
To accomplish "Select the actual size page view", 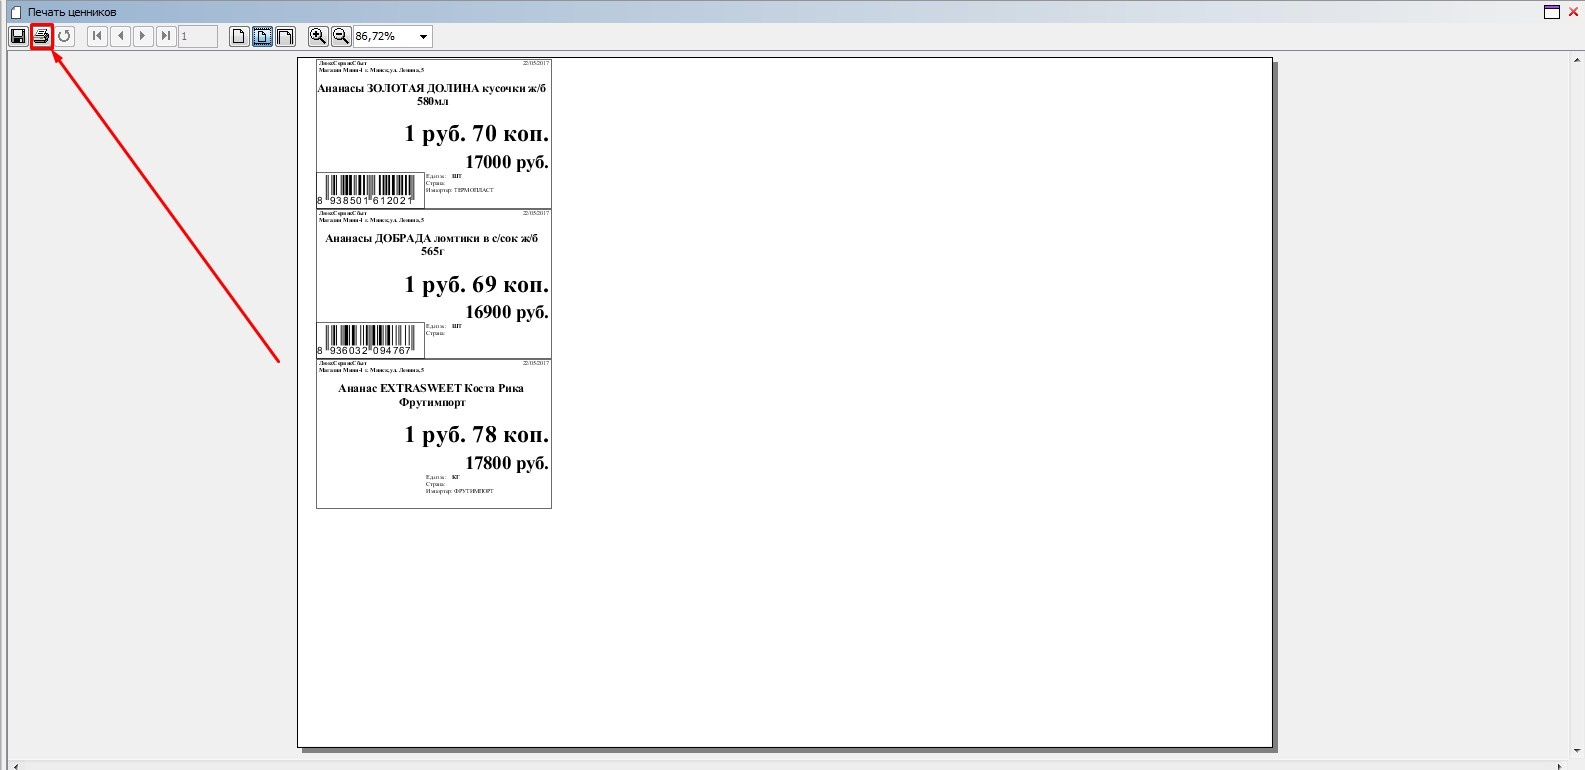I will pos(239,37).
